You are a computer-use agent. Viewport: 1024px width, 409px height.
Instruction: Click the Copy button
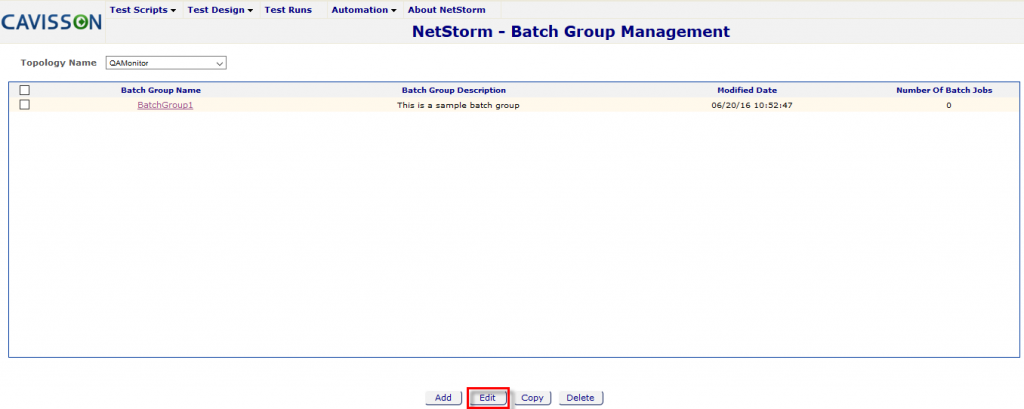(532, 398)
